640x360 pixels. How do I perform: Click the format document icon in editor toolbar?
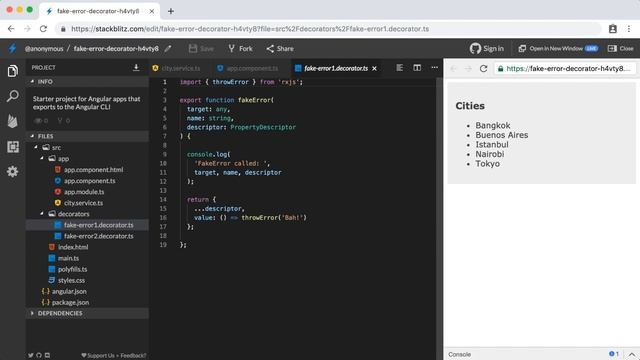(x=400, y=68)
